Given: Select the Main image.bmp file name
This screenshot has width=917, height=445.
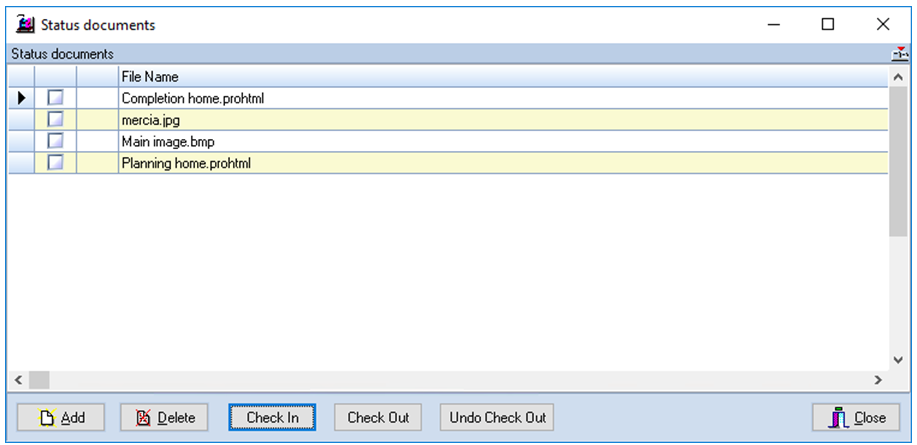Looking at the screenshot, I should [168, 142].
